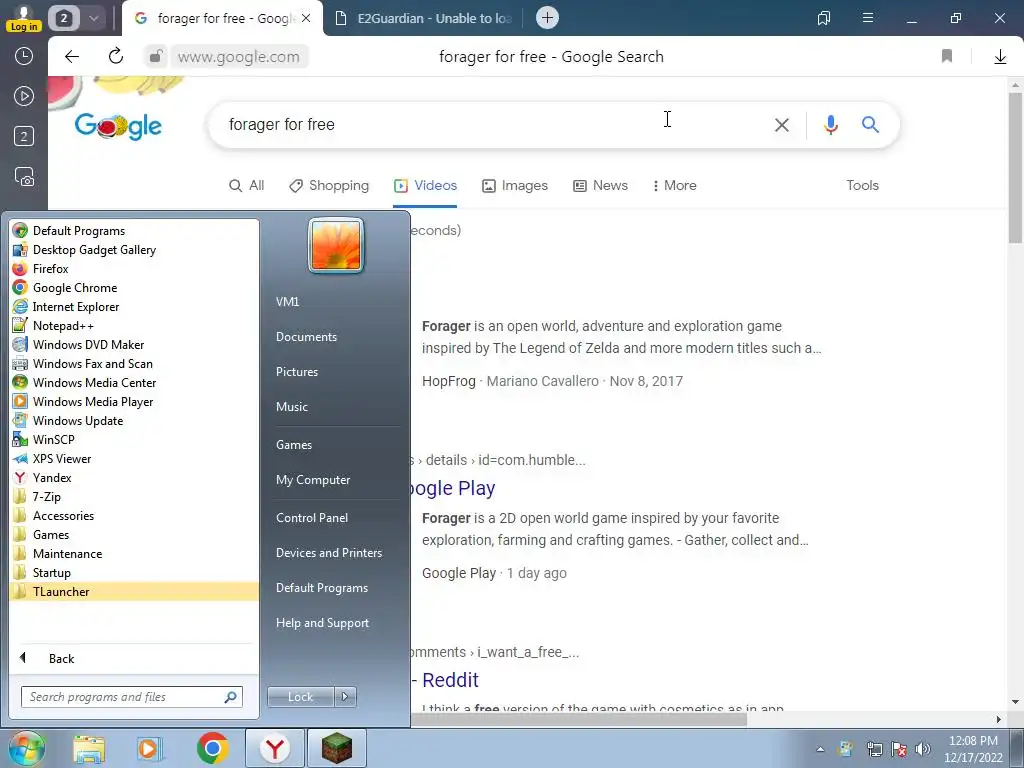Image resolution: width=1024 pixels, height=768 pixels.
Task: Open Tools search options
Action: pos(862,185)
